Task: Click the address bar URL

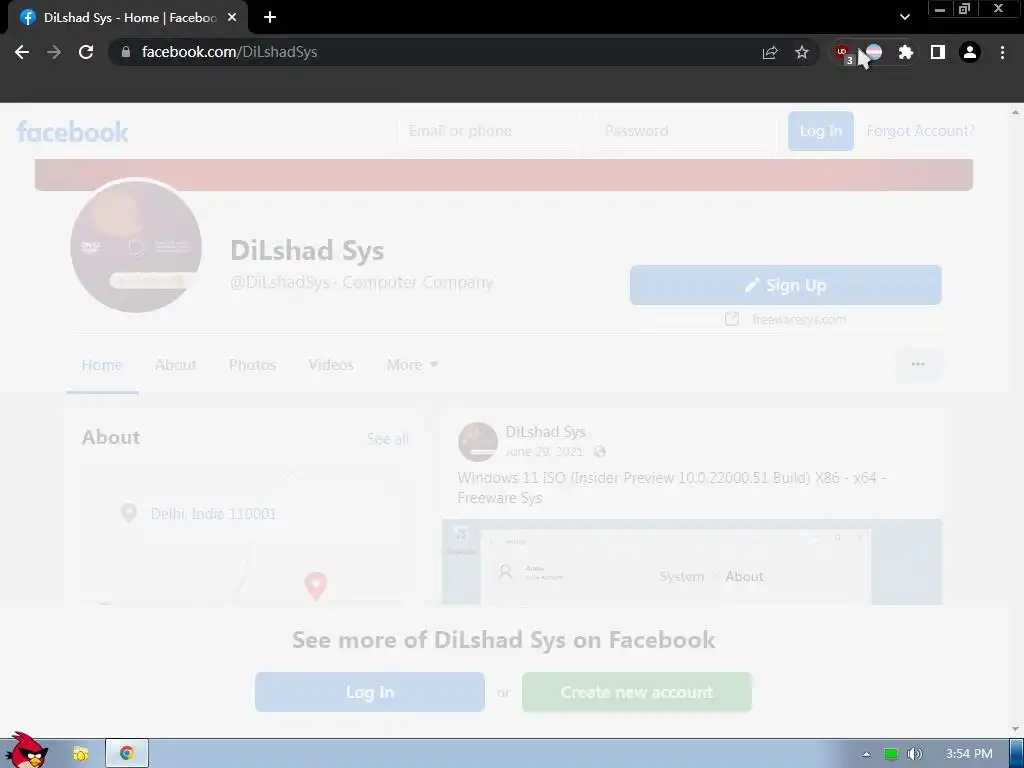Action: [229, 52]
